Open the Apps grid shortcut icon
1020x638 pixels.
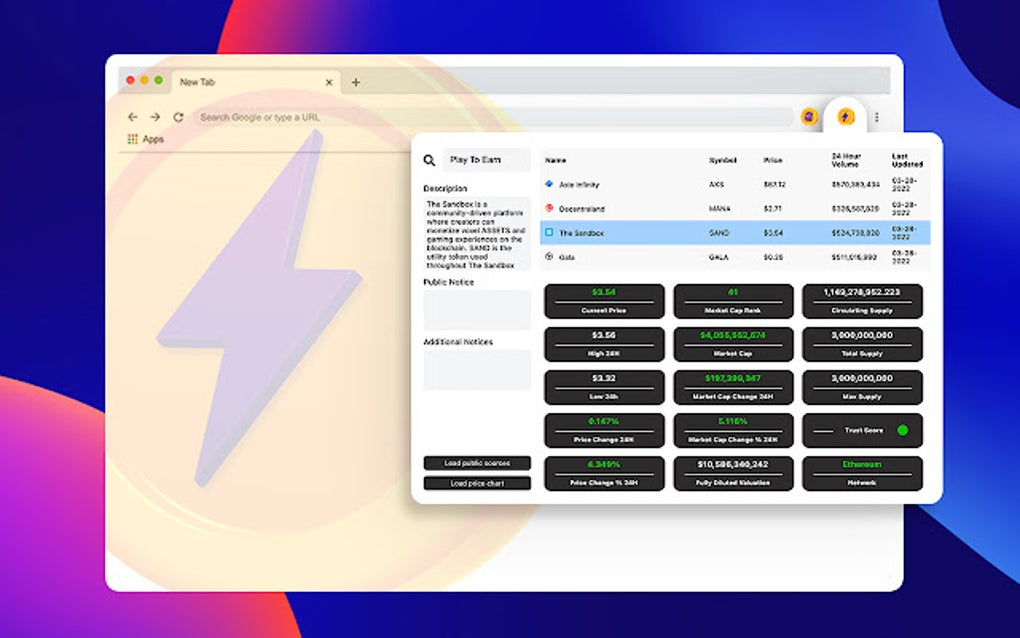(x=132, y=139)
